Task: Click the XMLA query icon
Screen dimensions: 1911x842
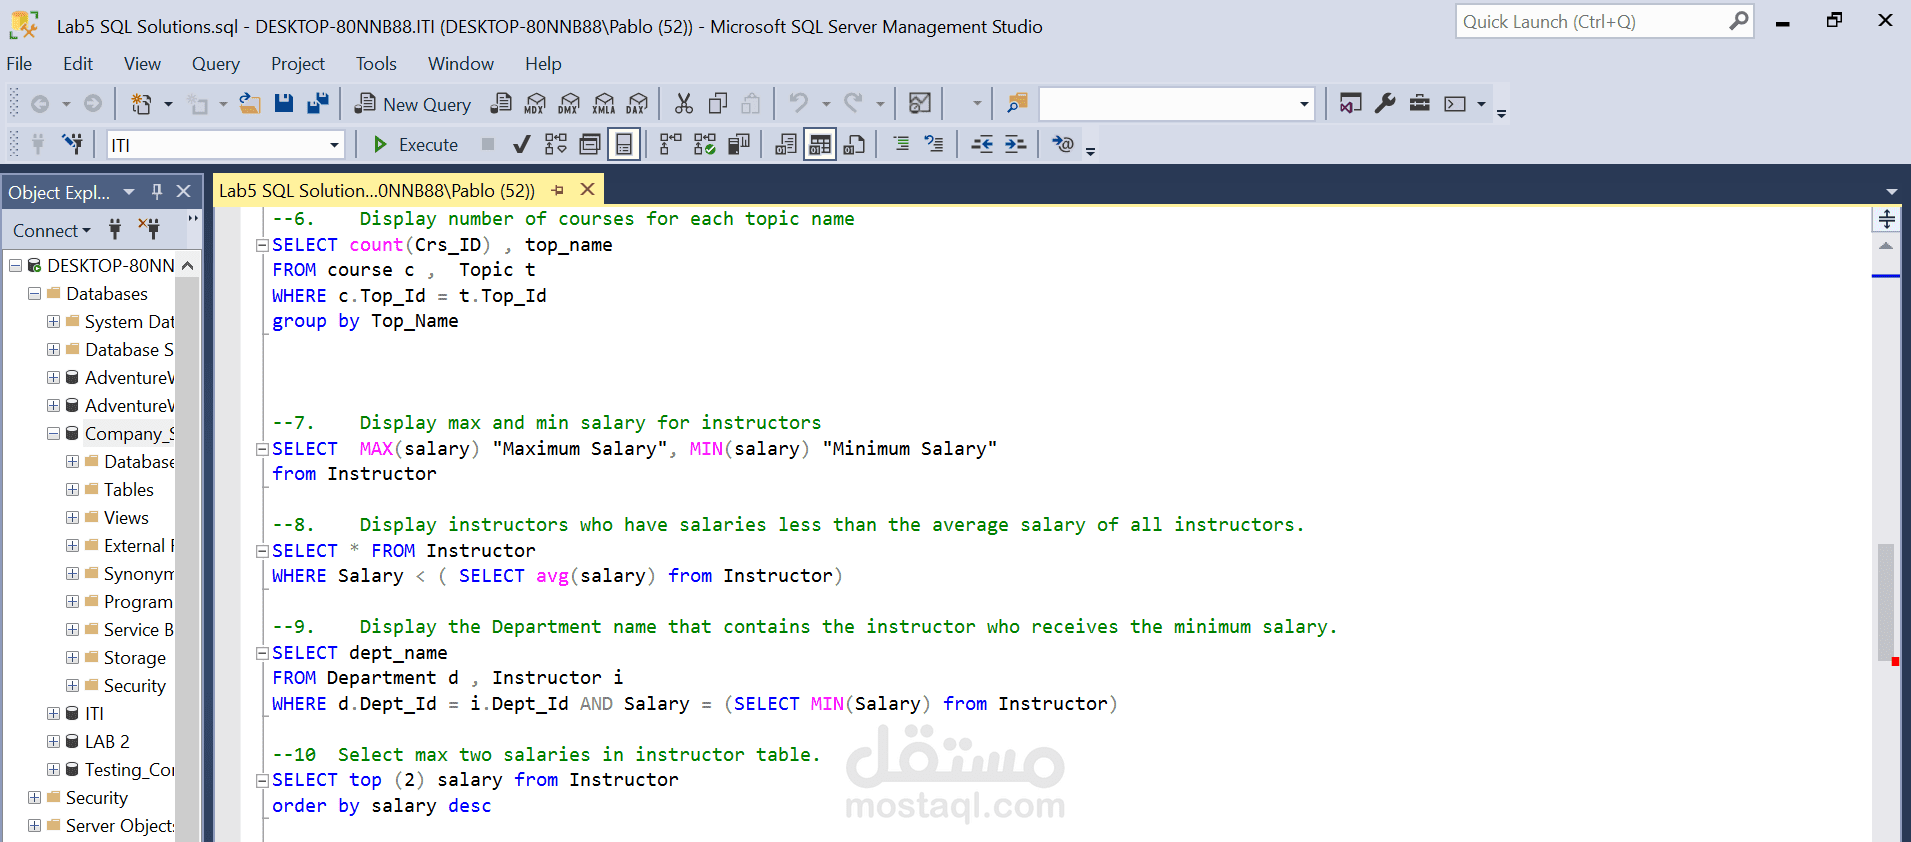Action: click(x=603, y=104)
